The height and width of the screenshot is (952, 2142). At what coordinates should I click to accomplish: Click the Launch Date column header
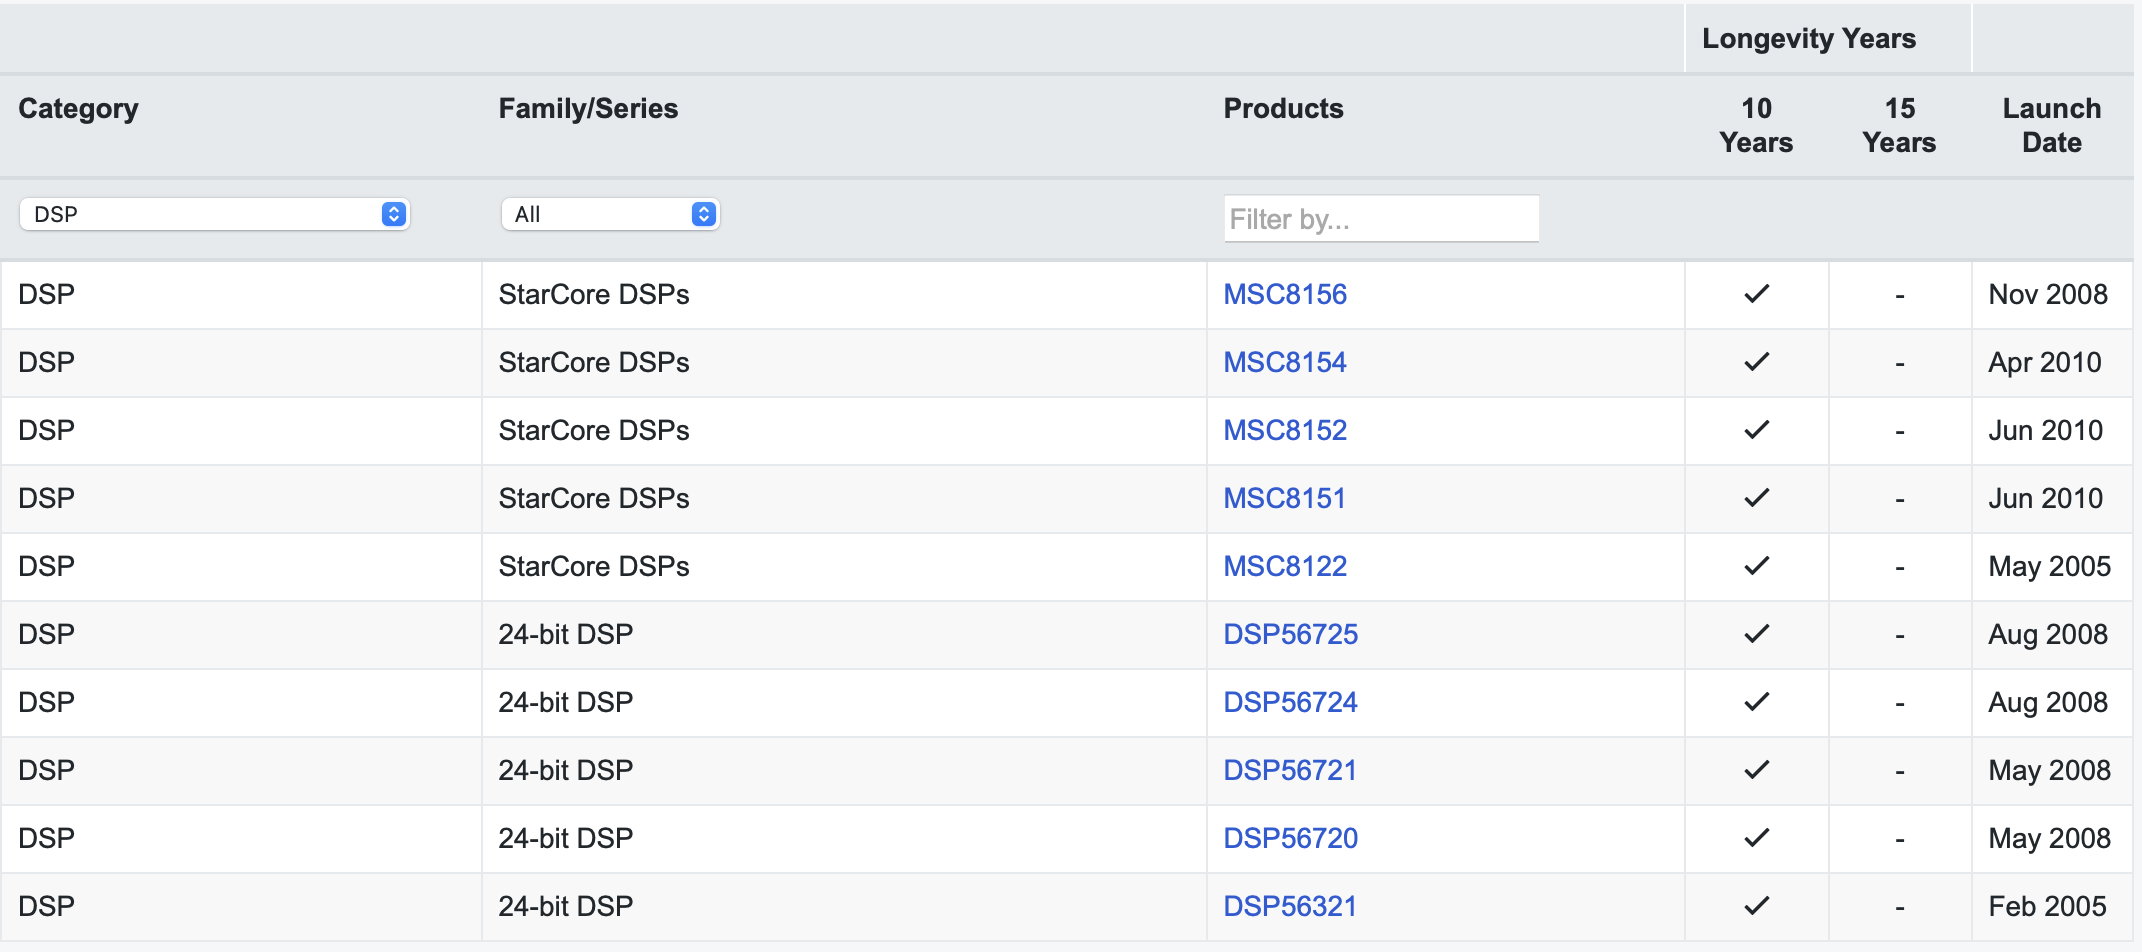2051,125
